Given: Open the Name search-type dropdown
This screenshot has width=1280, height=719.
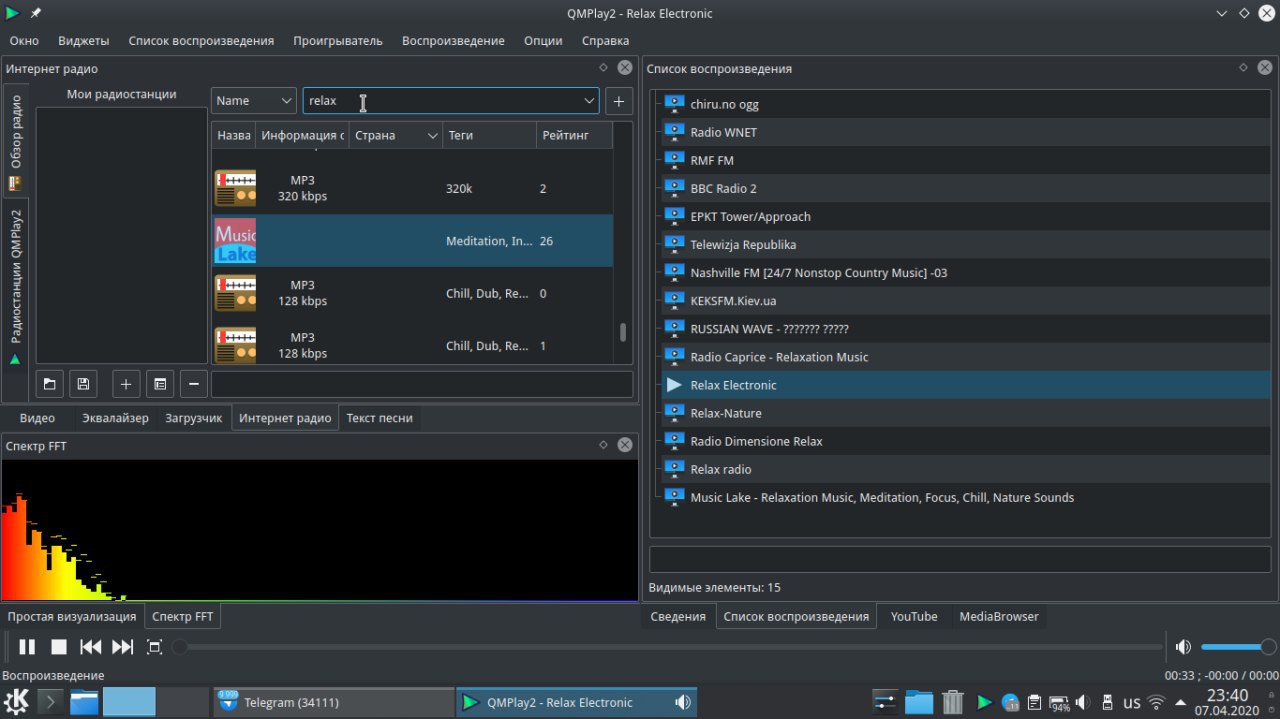Looking at the screenshot, I should pyautogui.click(x=254, y=101).
